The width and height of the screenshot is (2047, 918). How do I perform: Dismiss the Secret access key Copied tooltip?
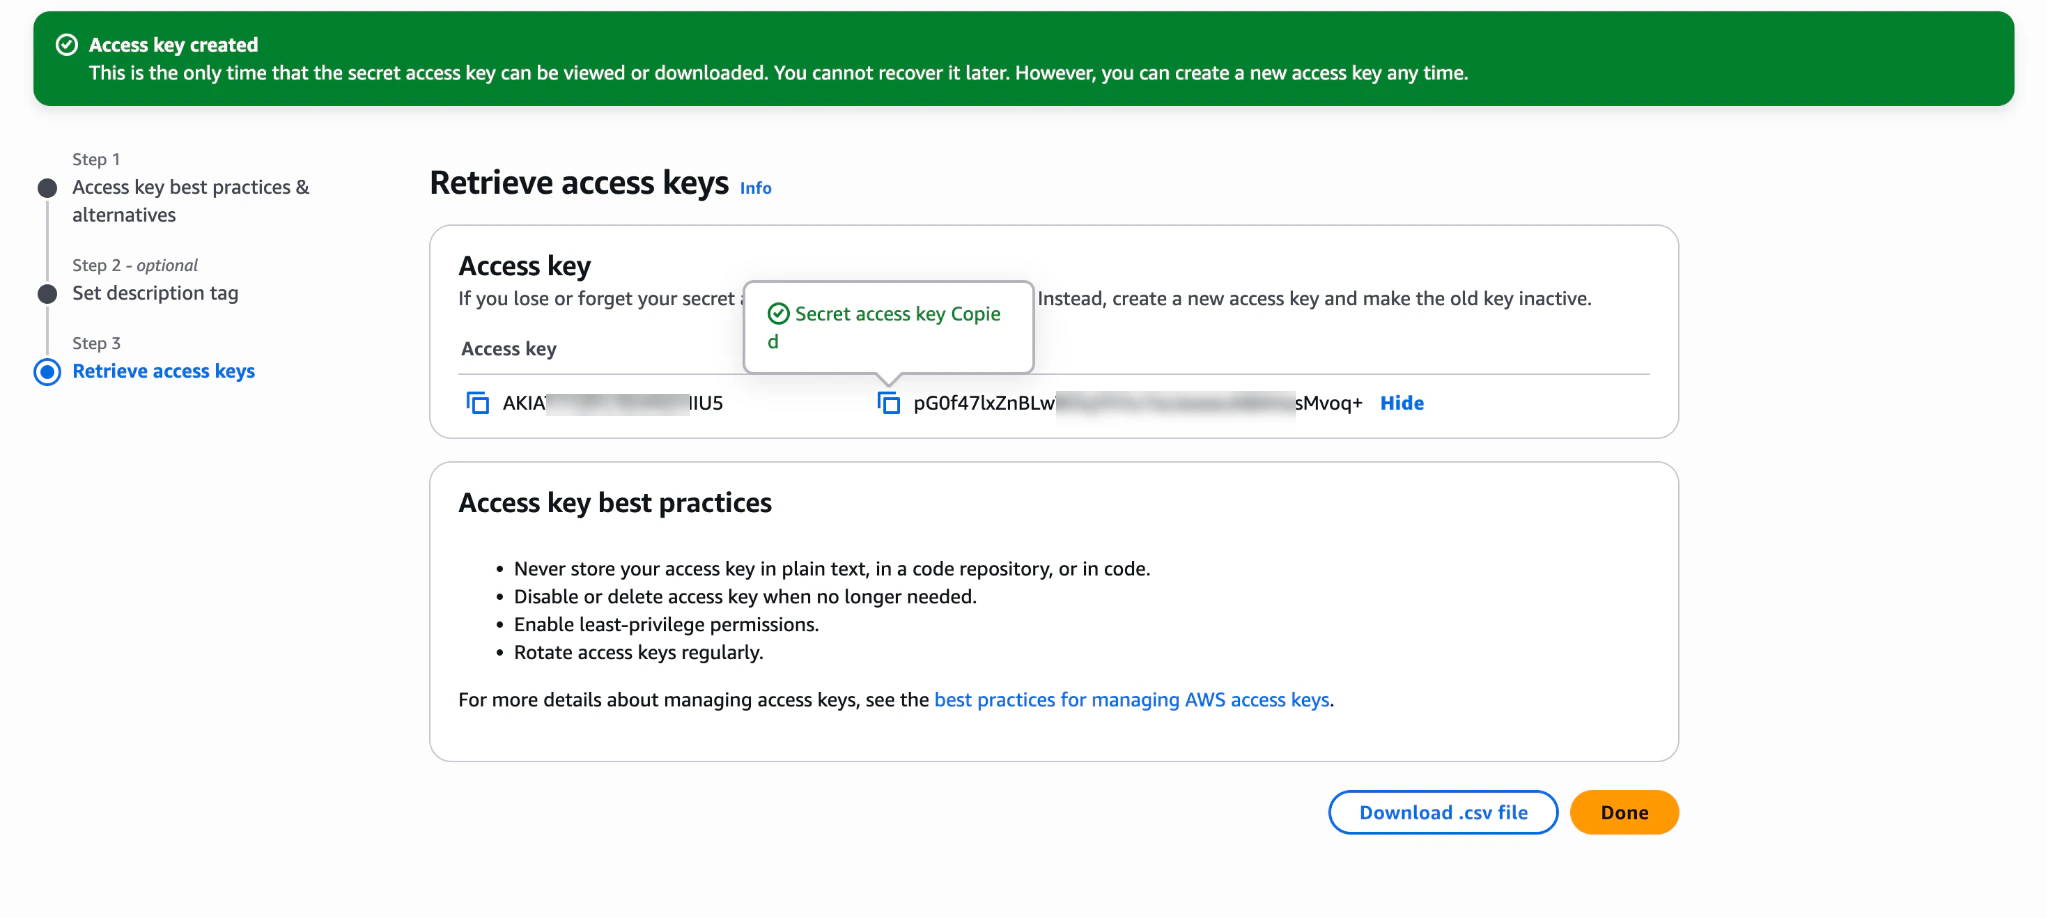888,327
